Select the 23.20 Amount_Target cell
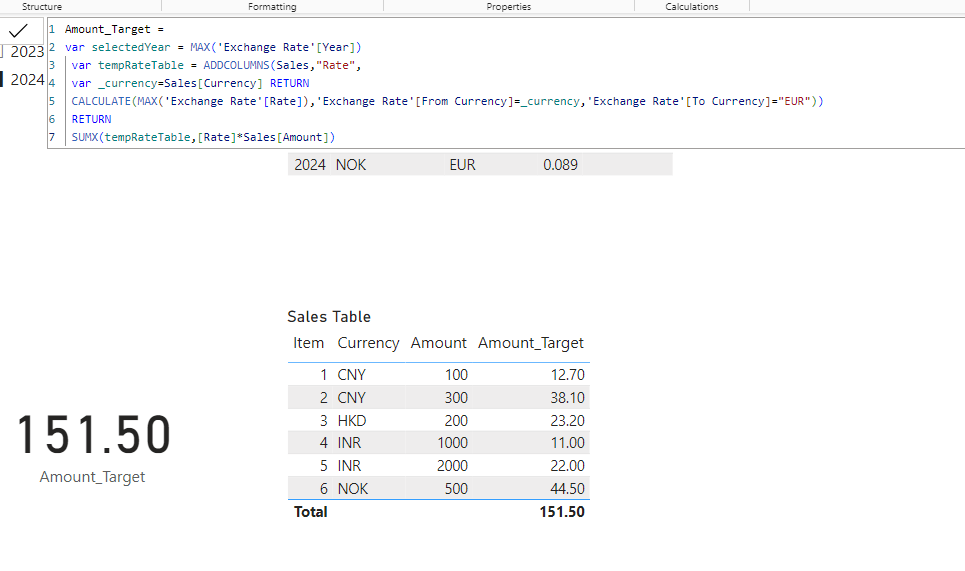 click(x=567, y=421)
